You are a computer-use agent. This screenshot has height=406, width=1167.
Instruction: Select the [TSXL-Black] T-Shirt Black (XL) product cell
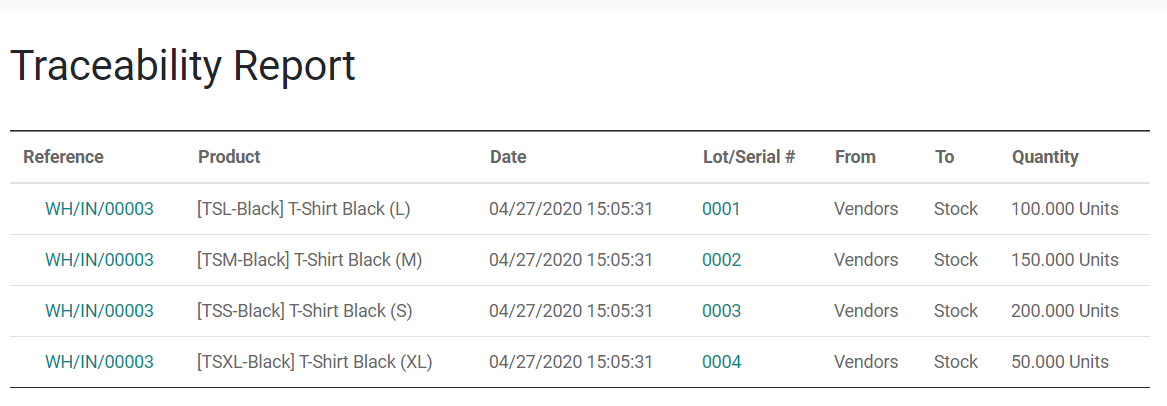314,362
